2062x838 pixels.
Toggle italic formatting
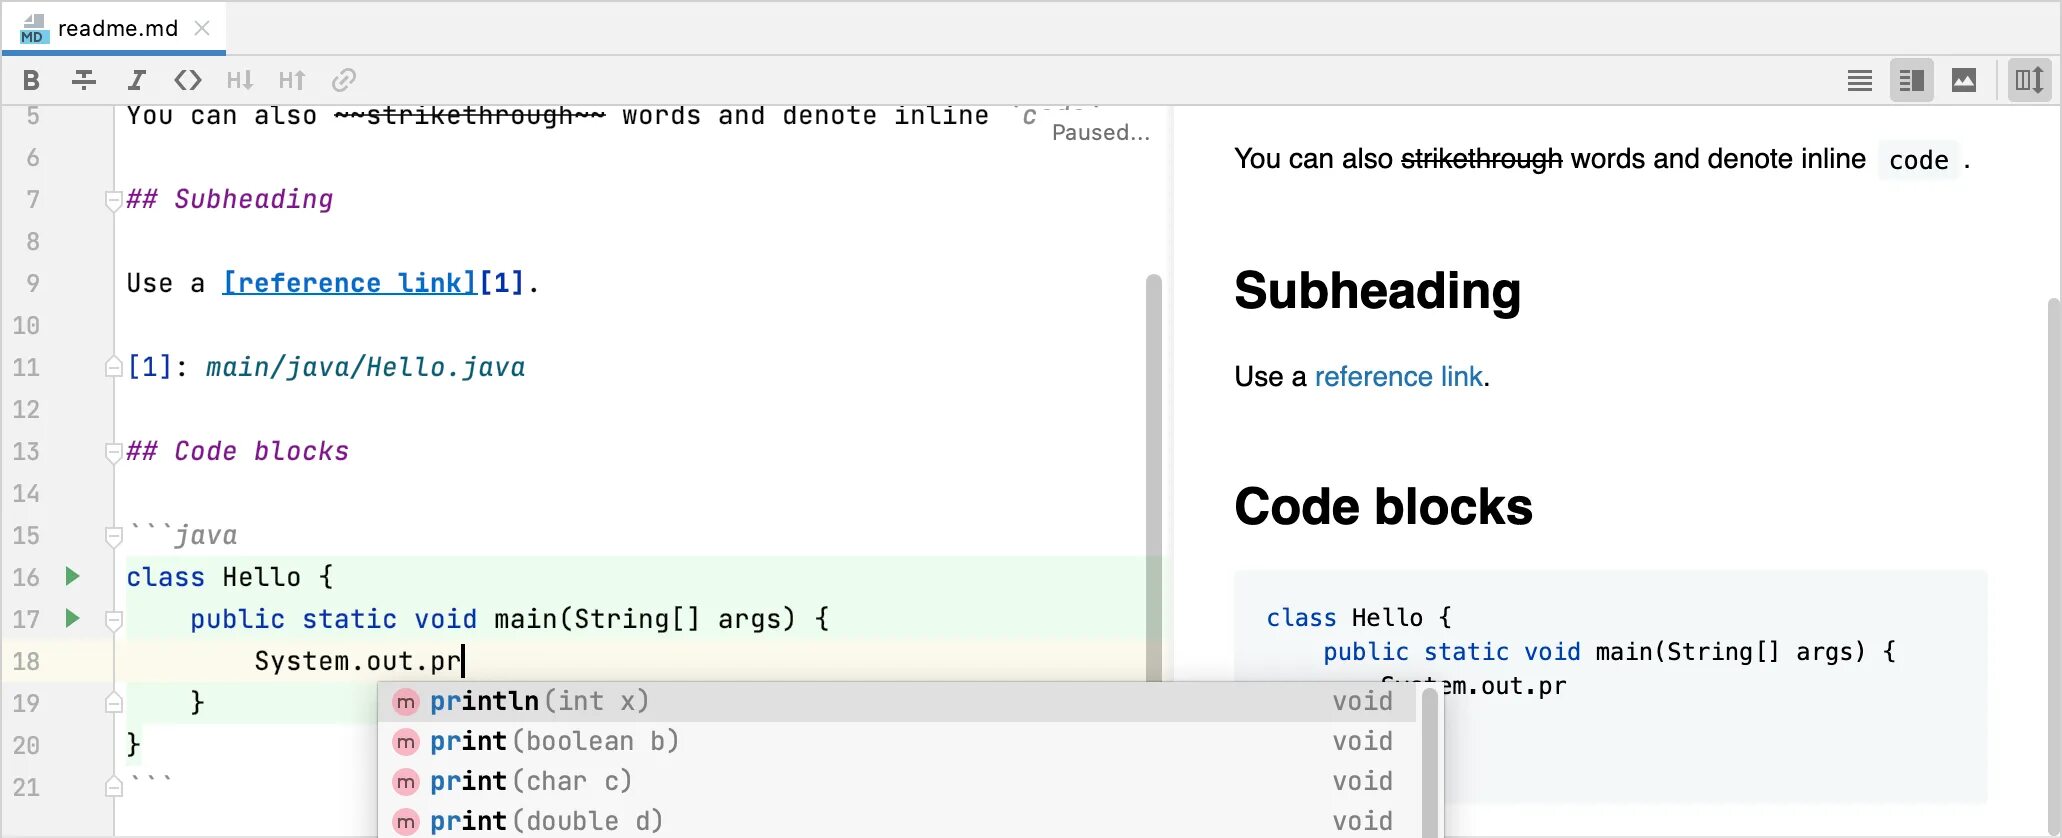(x=136, y=80)
